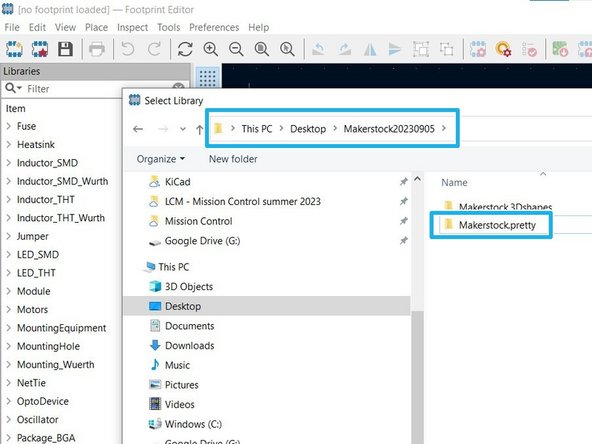The width and height of the screenshot is (592, 444).
Task: Click the Redo arrow icon
Action: coord(154,49)
